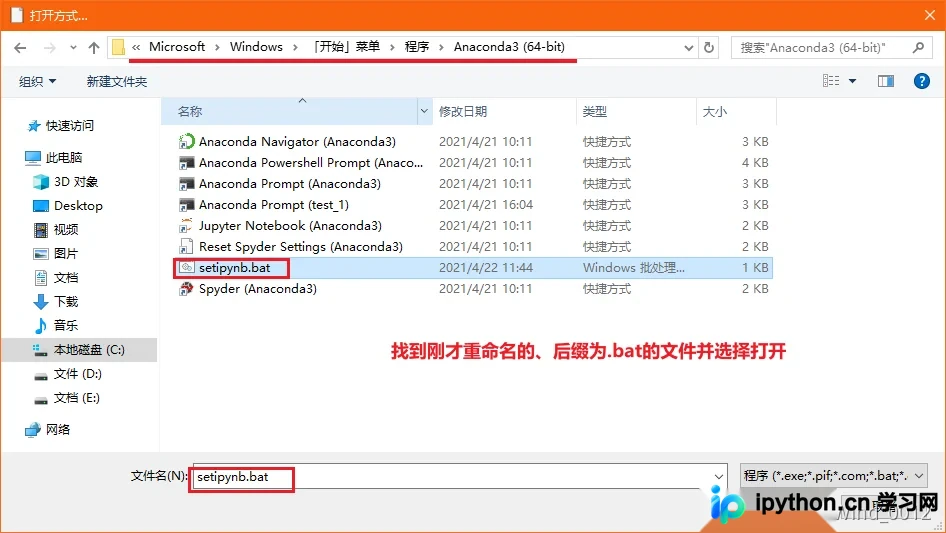Select Jupyter Notebook (Anaconda3) icon
946x533 pixels.
point(186,226)
